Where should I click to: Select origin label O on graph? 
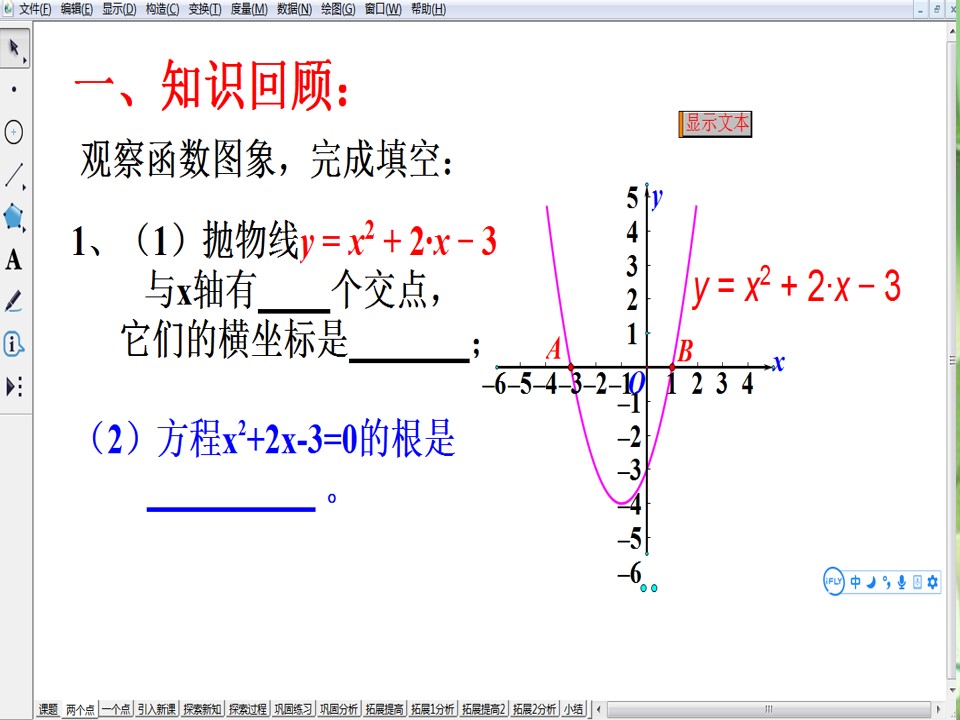(637, 383)
